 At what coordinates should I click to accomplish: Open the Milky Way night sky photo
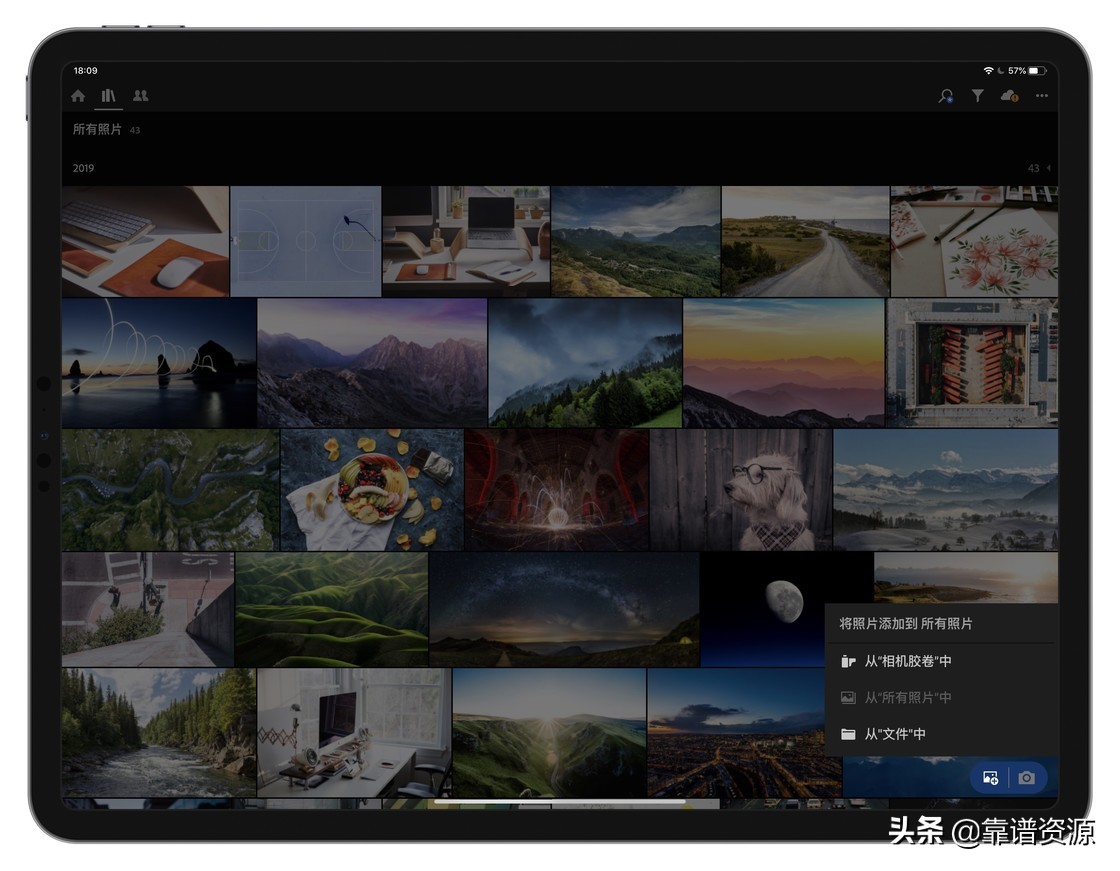pyautogui.click(x=564, y=609)
